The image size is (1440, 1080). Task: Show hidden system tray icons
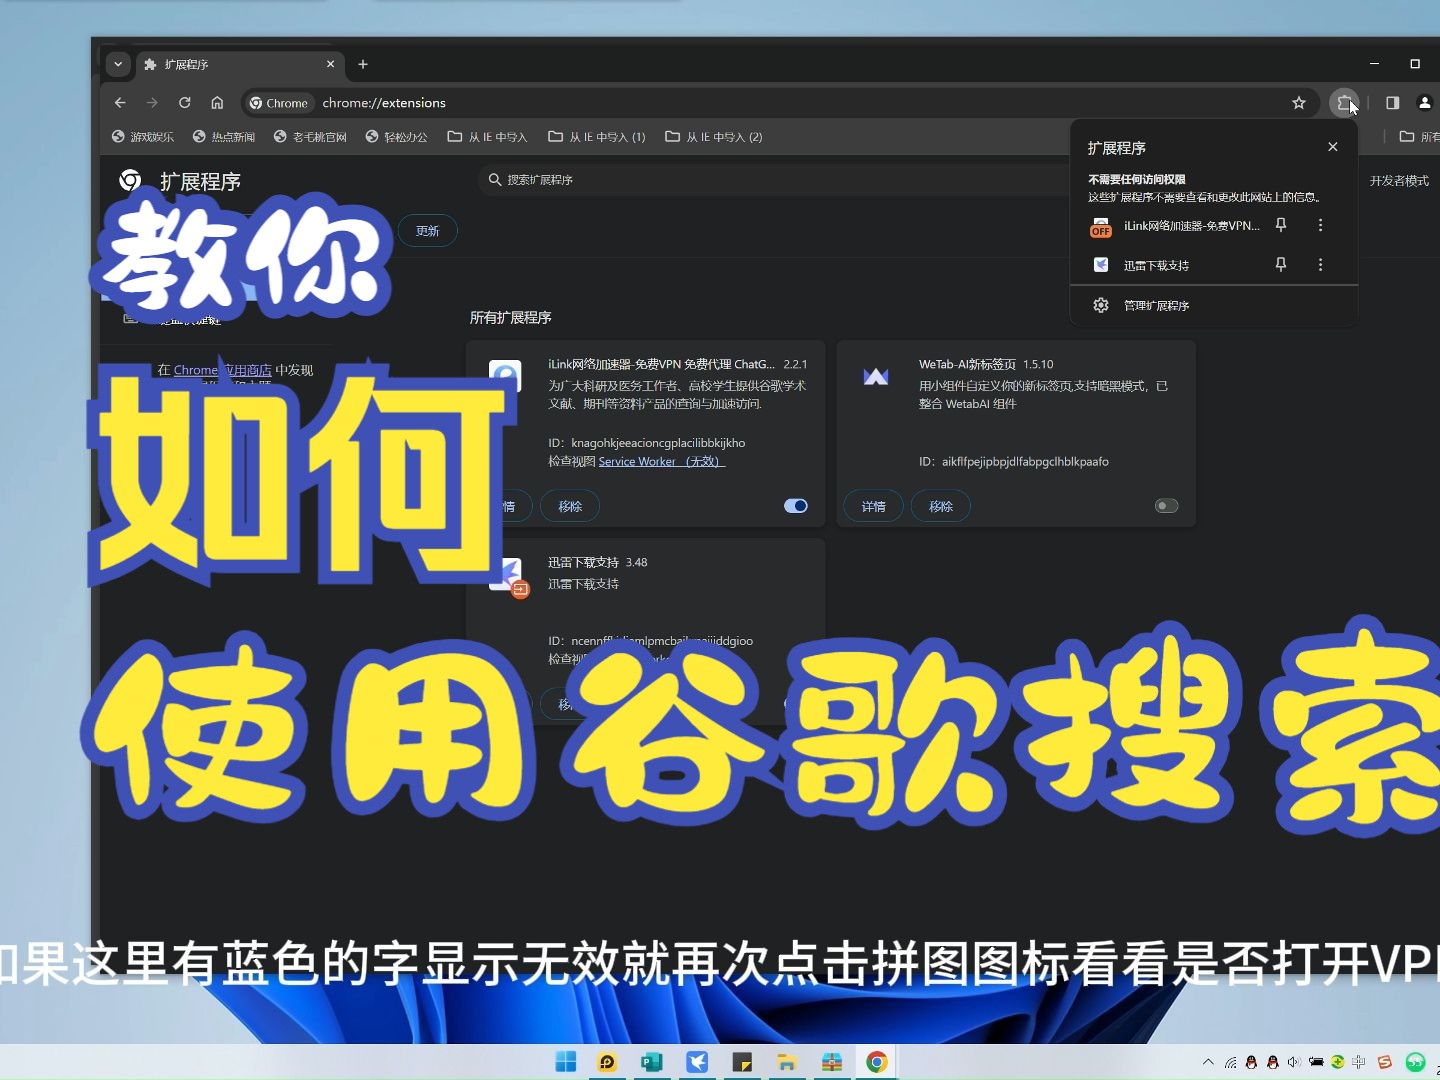pyautogui.click(x=1208, y=1062)
